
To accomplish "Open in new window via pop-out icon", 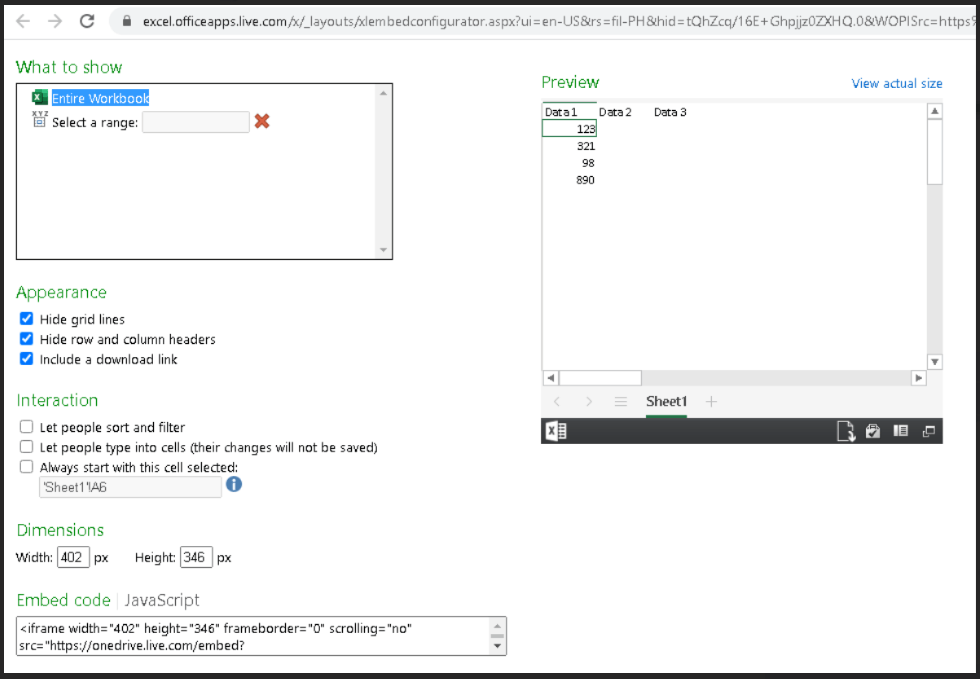I will [x=928, y=430].
